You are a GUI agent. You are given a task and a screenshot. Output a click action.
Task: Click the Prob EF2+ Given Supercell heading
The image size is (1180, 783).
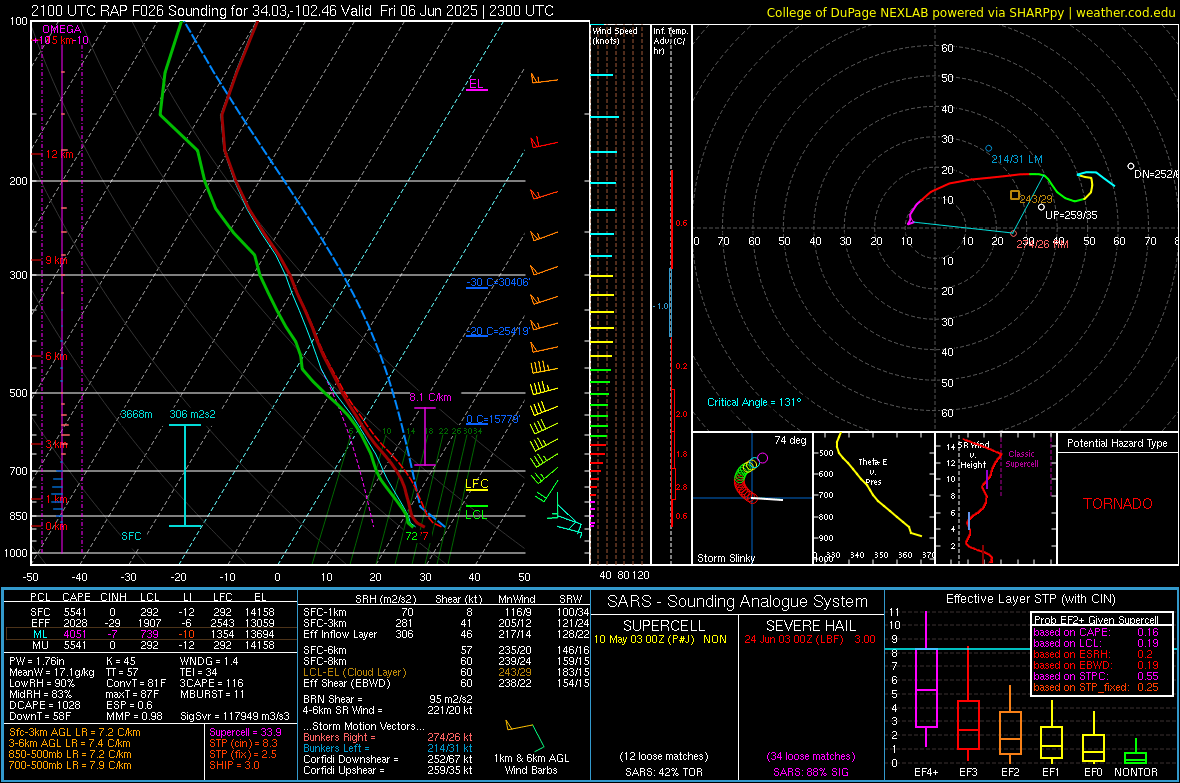pyautogui.click(x=1096, y=620)
